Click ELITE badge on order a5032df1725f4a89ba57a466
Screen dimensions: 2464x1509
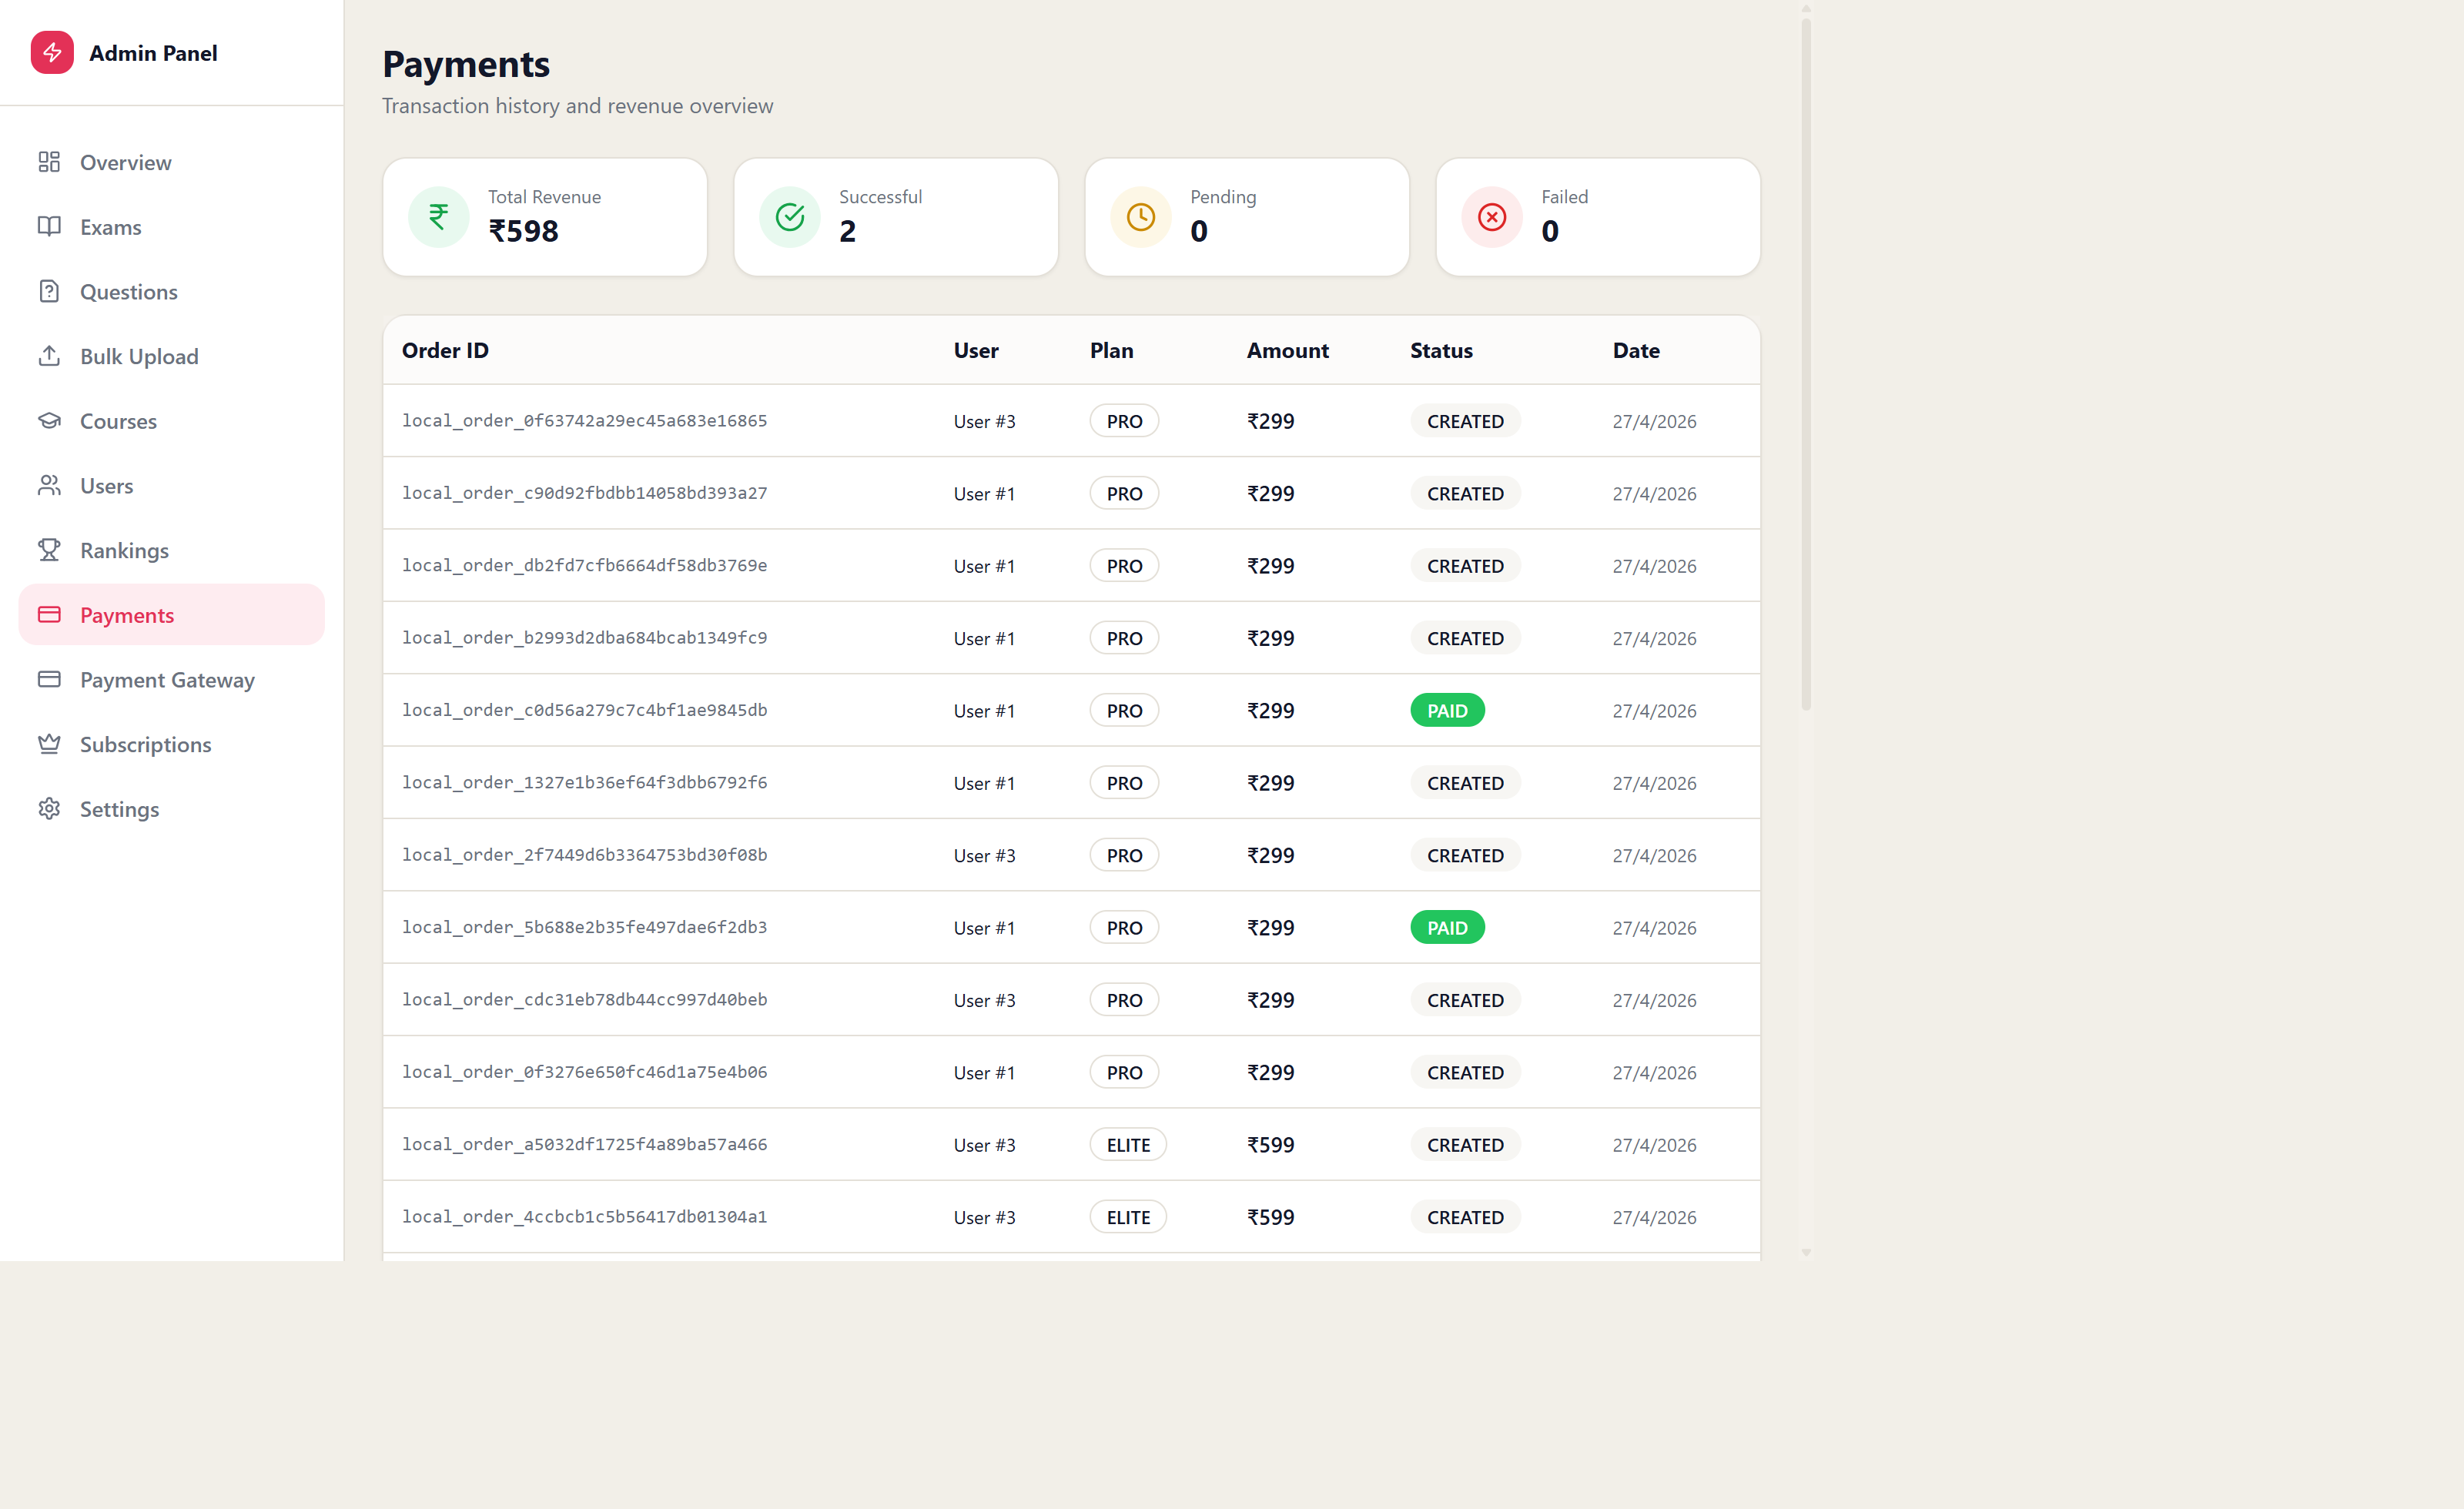point(1128,1144)
